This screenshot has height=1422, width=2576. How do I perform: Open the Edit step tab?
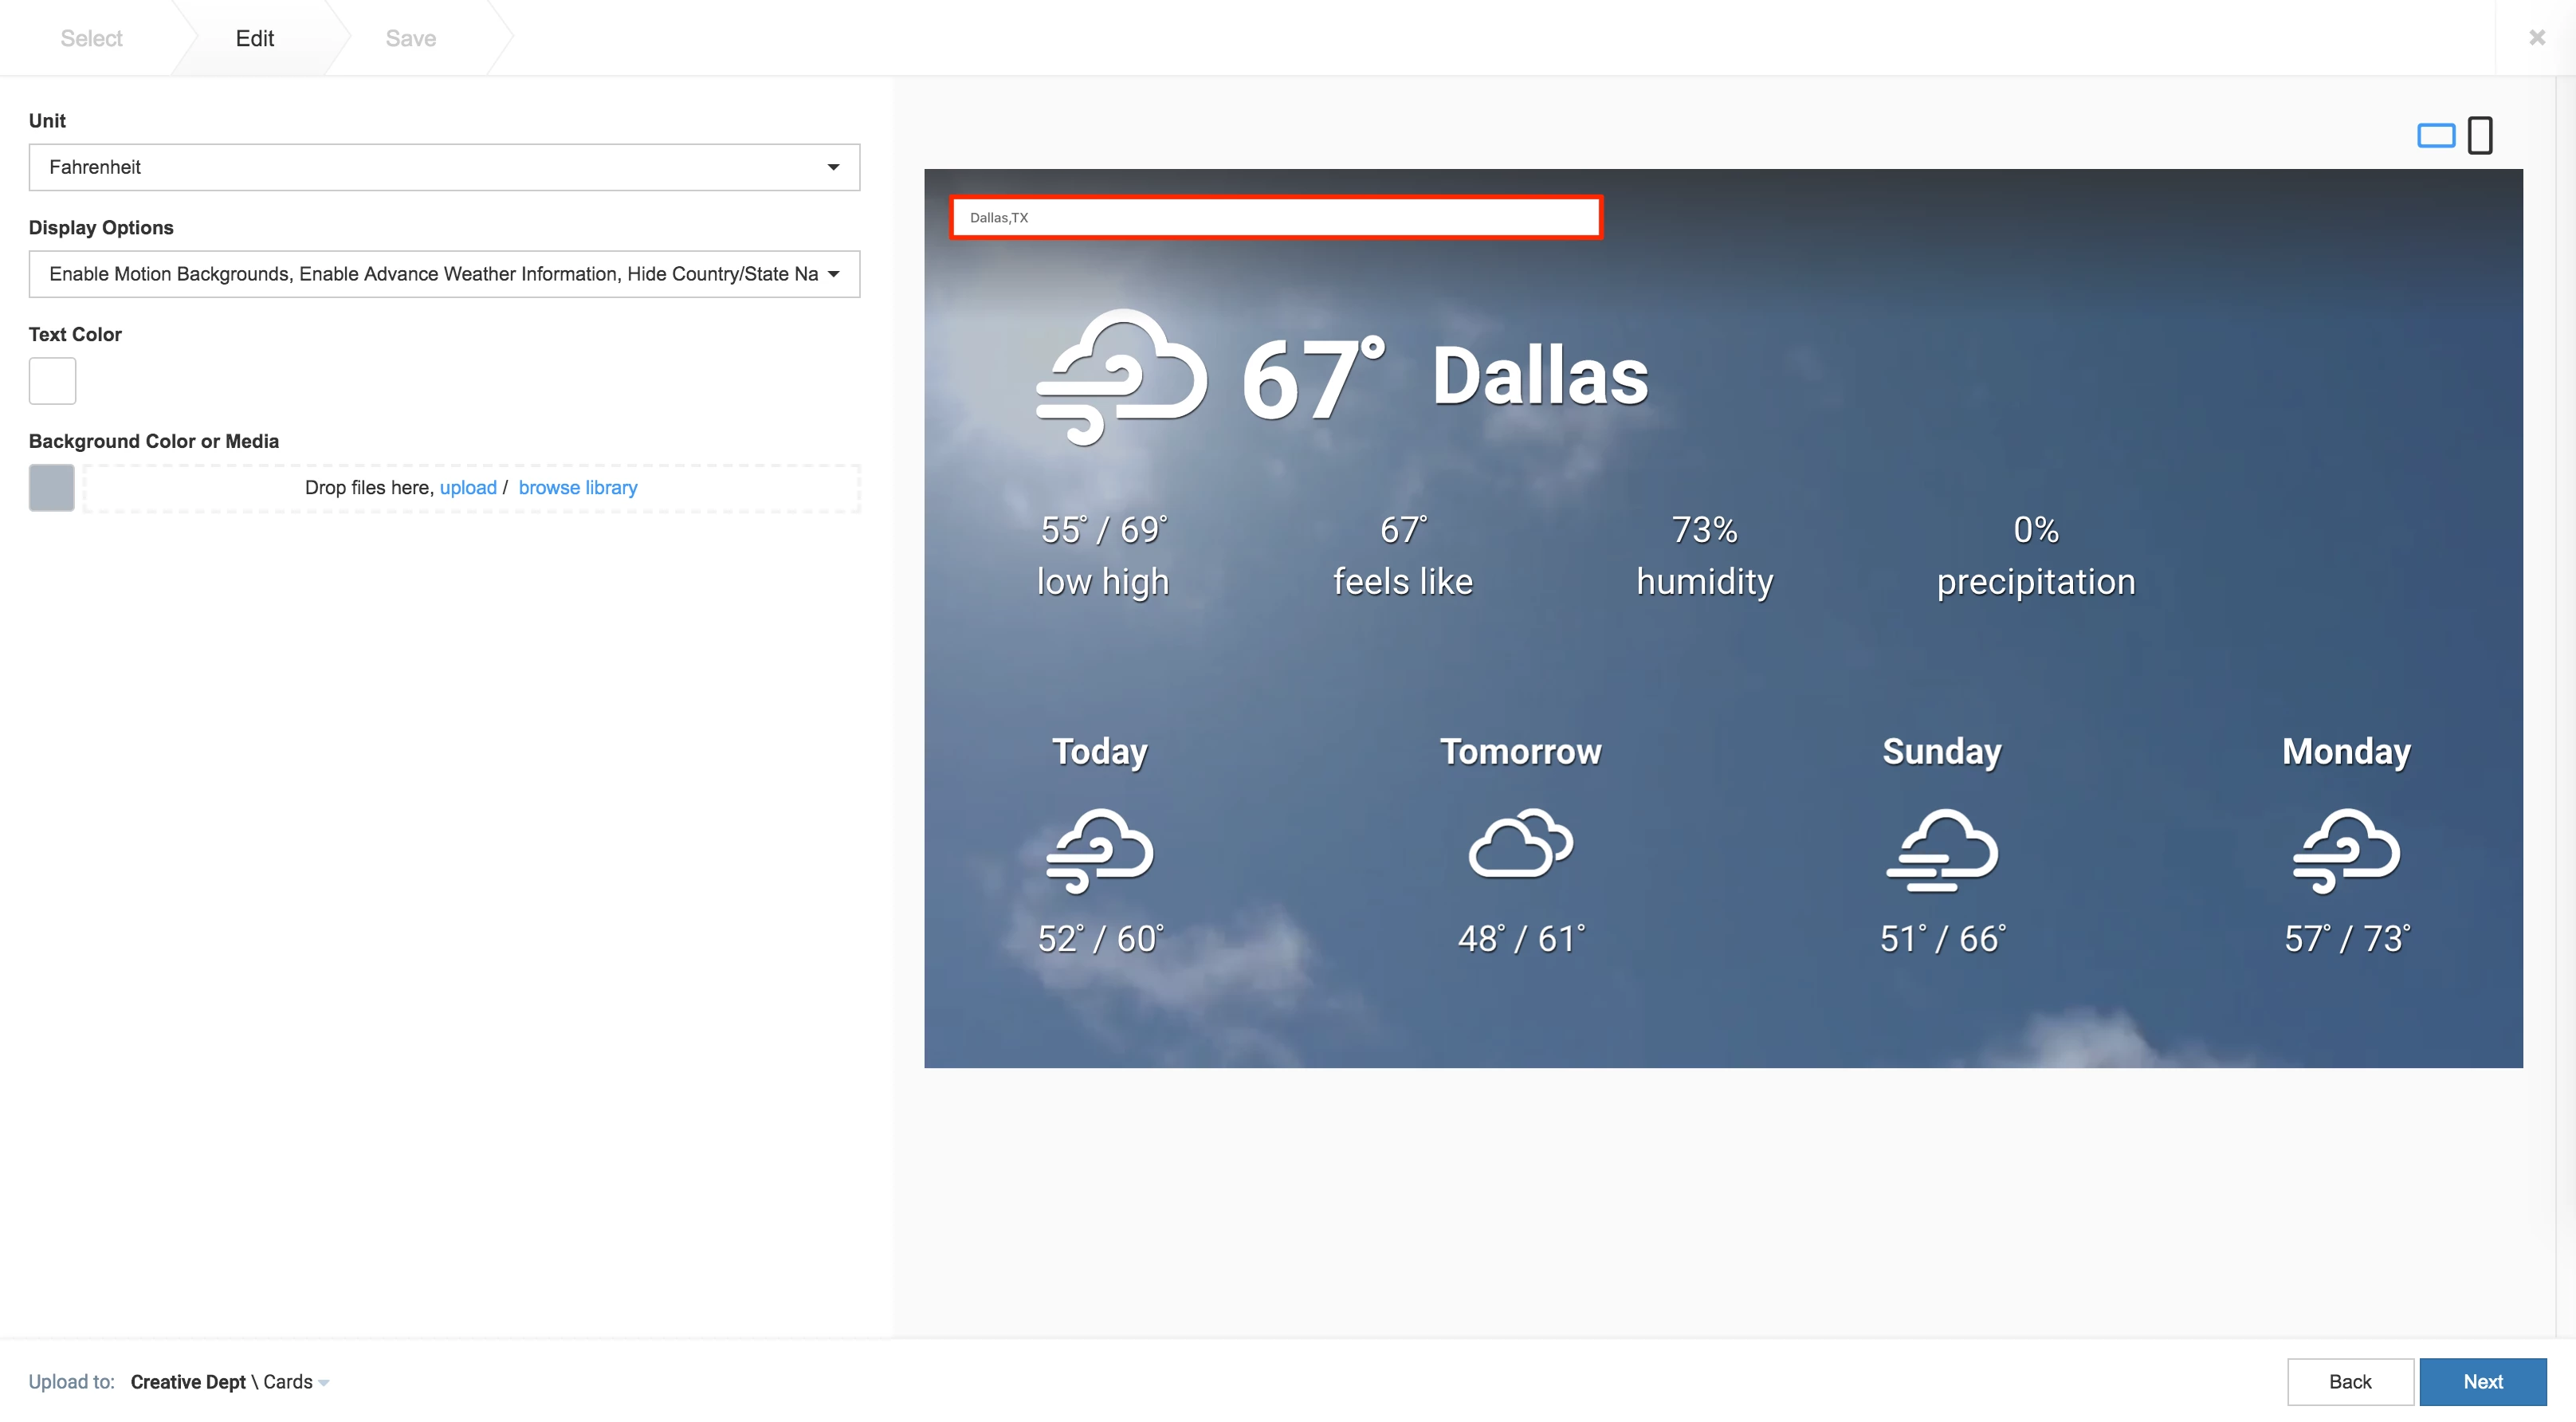pyautogui.click(x=254, y=38)
